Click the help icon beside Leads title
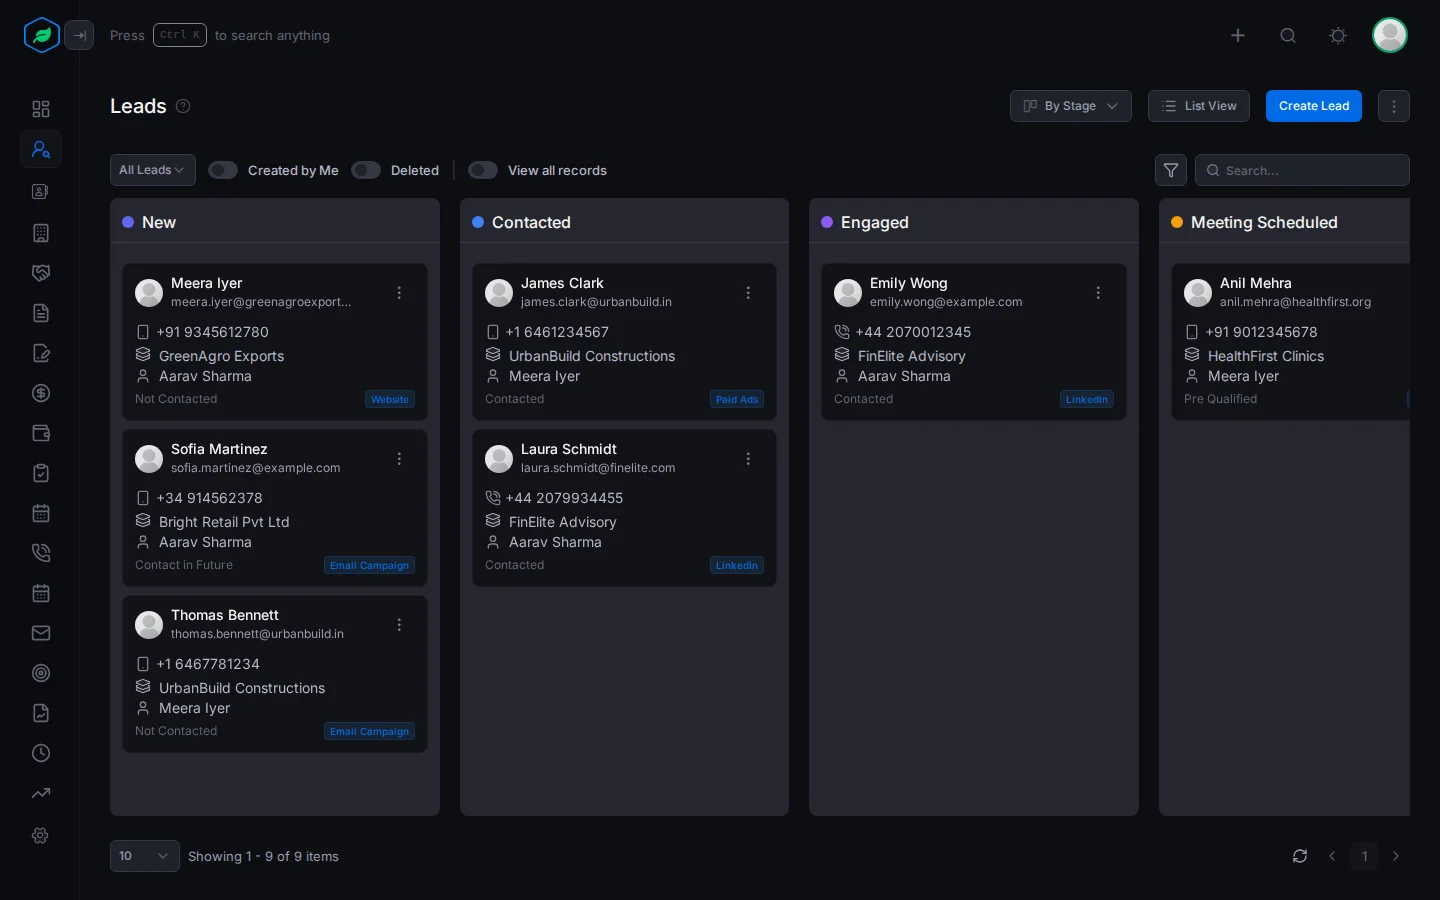Screen dimensions: 1440x900 [x=183, y=106]
